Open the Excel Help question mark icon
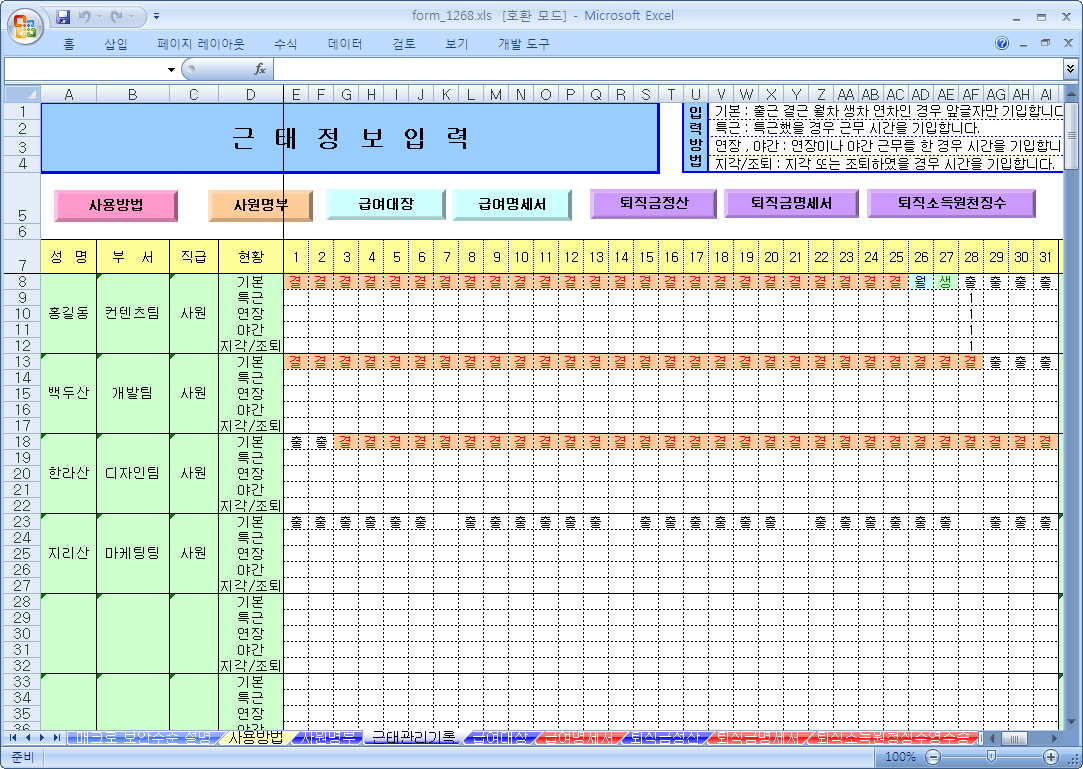 (x=1002, y=44)
